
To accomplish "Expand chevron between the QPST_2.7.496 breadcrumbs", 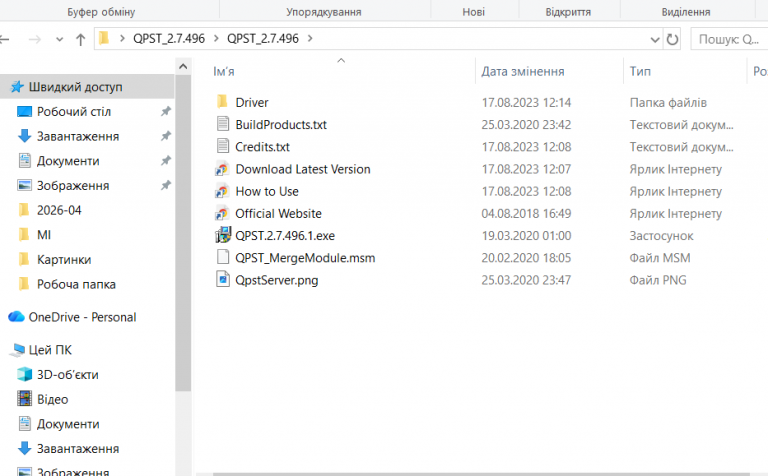I will click(x=216, y=38).
